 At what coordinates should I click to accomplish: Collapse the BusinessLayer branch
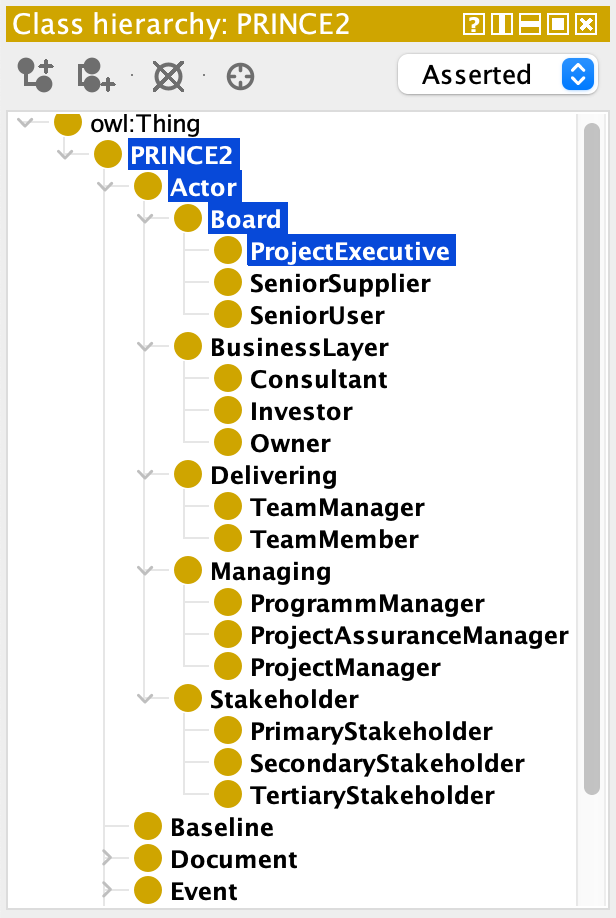(146, 347)
